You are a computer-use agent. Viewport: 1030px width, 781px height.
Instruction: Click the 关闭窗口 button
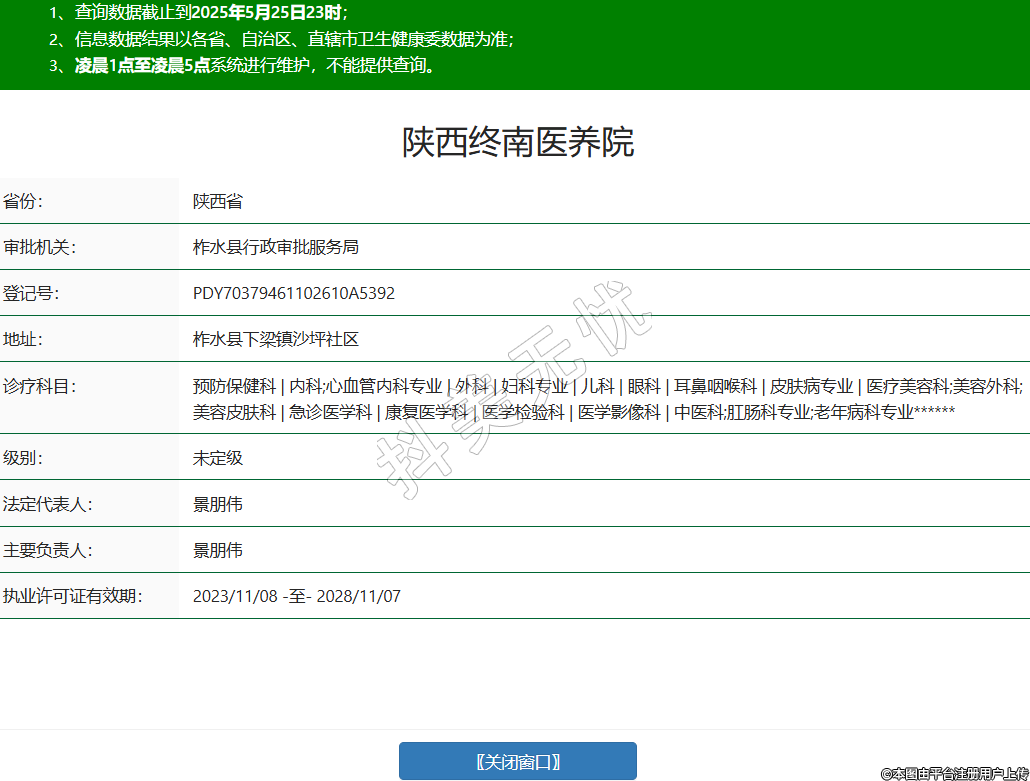click(517, 761)
